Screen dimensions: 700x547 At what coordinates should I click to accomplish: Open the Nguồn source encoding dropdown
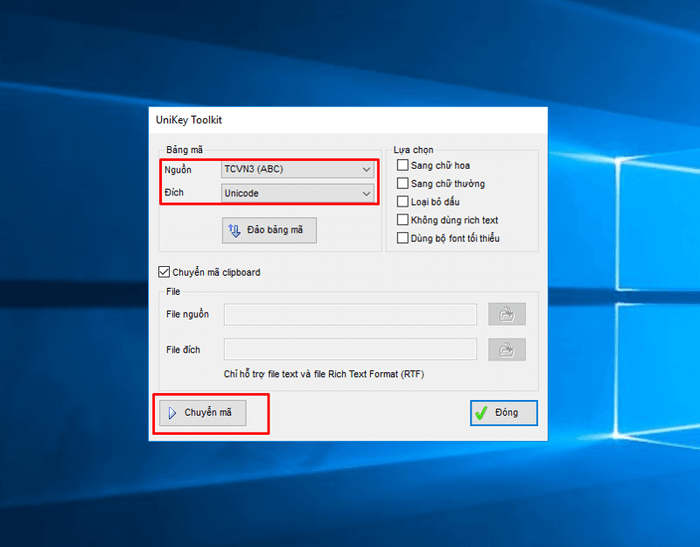[x=297, y=169]
